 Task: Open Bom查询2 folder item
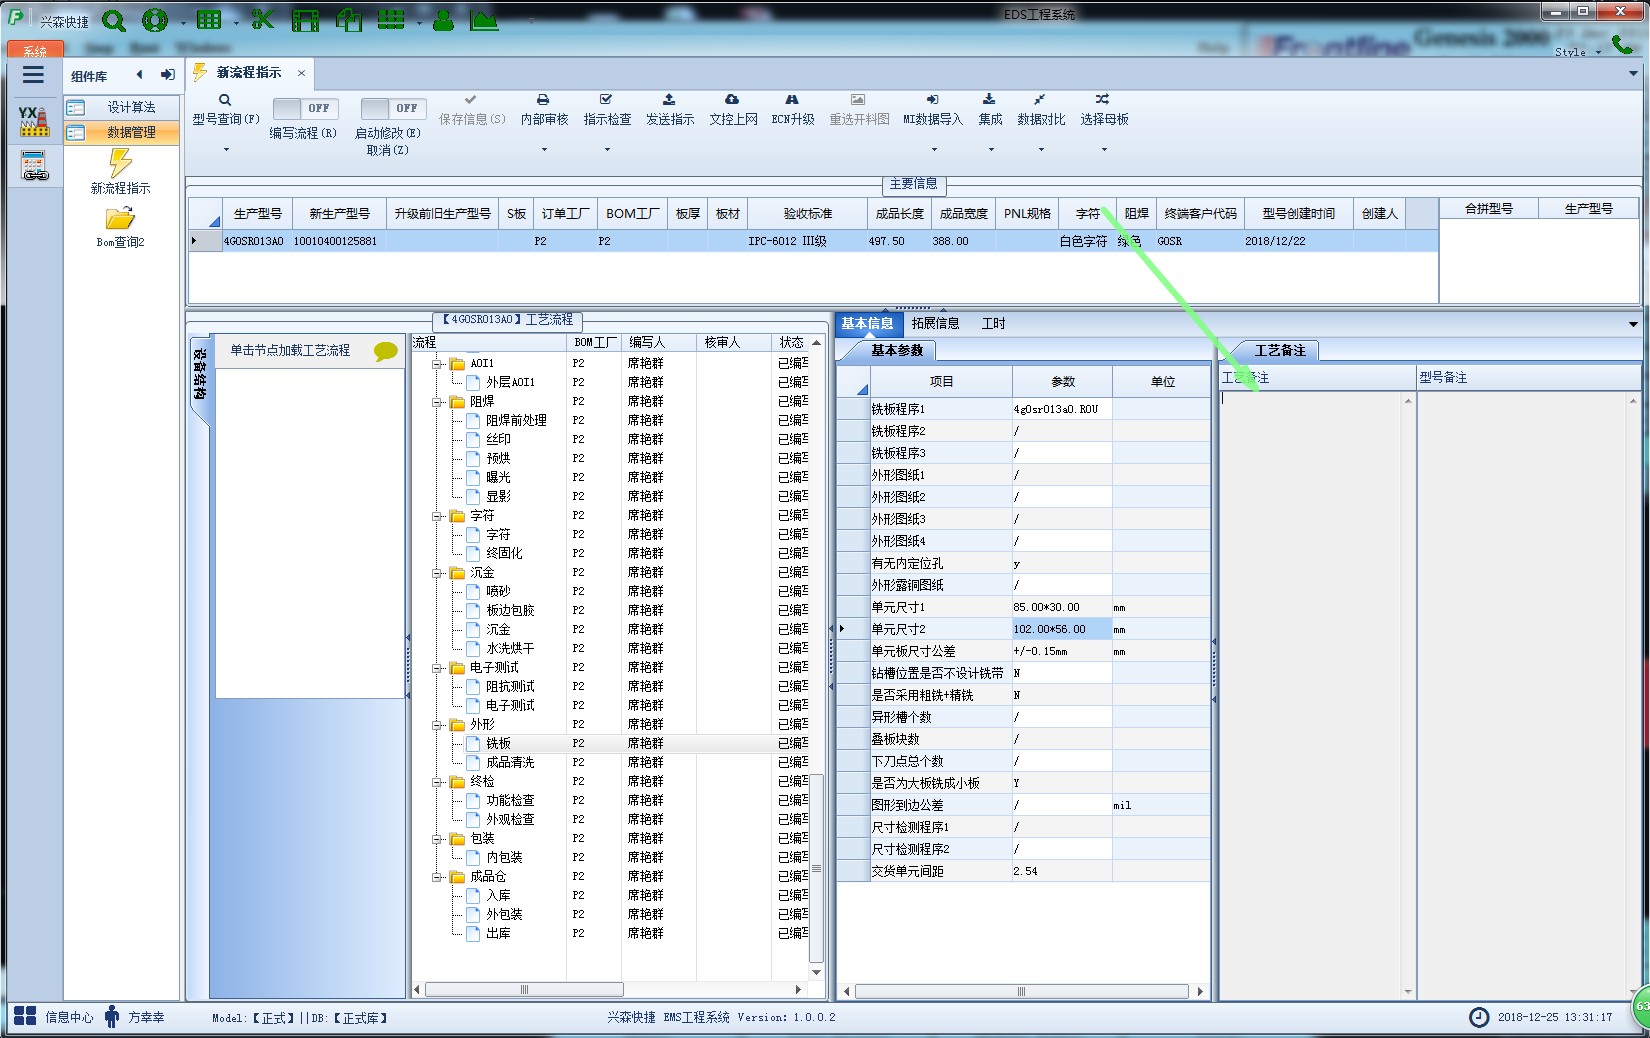click(x=120, y=227)
